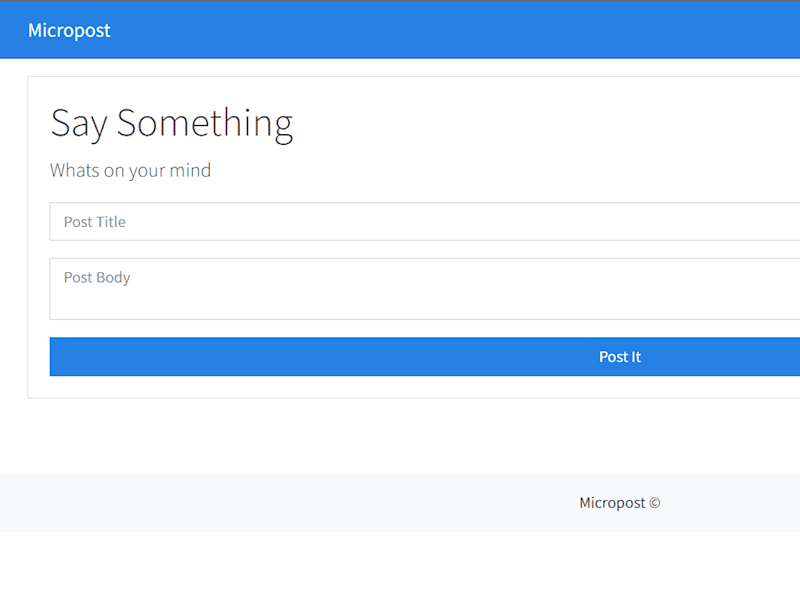Open the Micropost brand link in navbar
Screen dimensions: 800x600
coord(69,31)
